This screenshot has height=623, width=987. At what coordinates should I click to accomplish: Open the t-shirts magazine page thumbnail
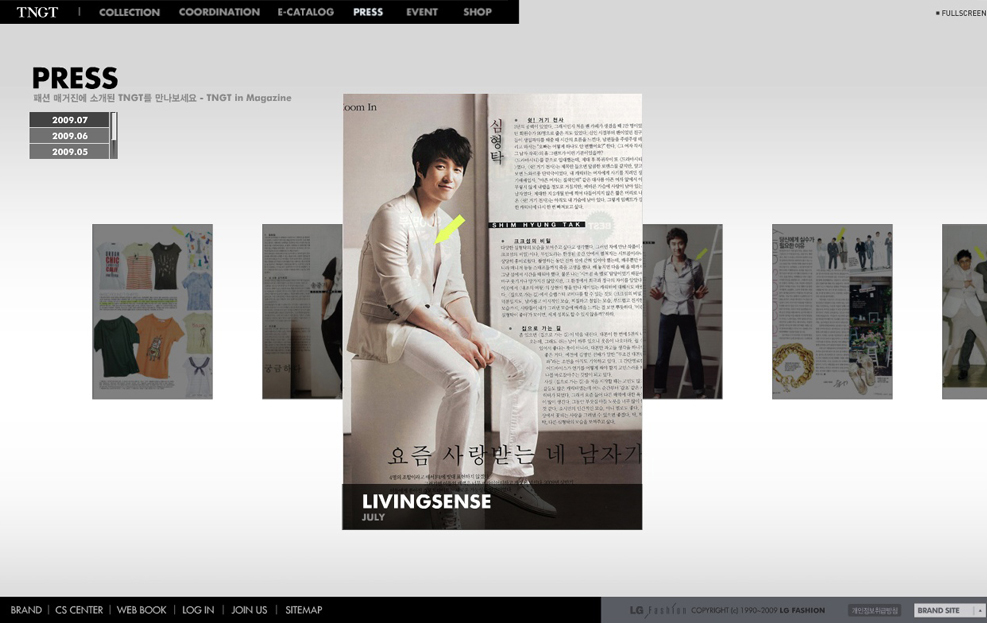coord(152,311)
